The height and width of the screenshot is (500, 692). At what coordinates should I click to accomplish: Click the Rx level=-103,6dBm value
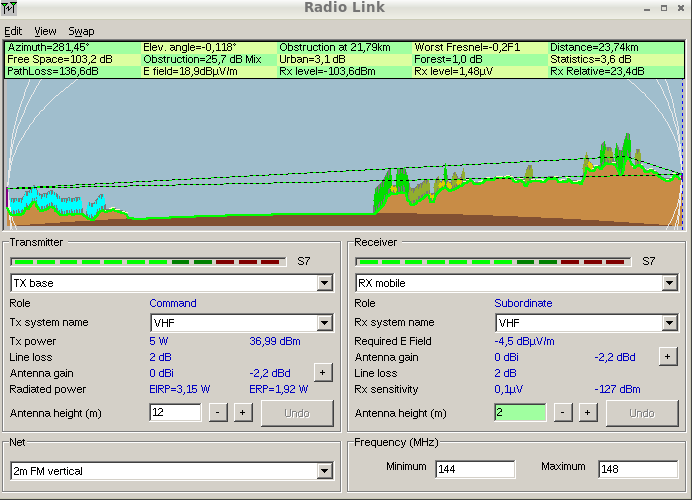click(327, 71)
